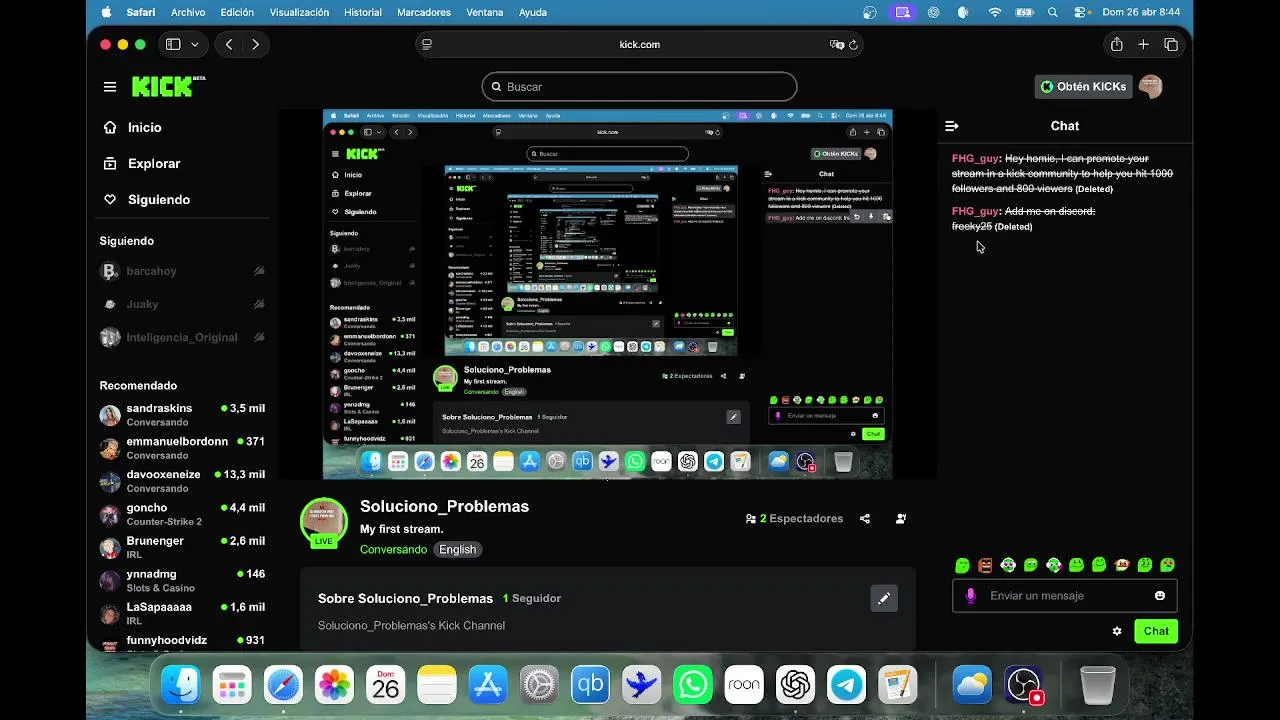The height and width of the screenshot is (720, 1280).
Task: Insert the first green blob emote
Action: (962, 565)
